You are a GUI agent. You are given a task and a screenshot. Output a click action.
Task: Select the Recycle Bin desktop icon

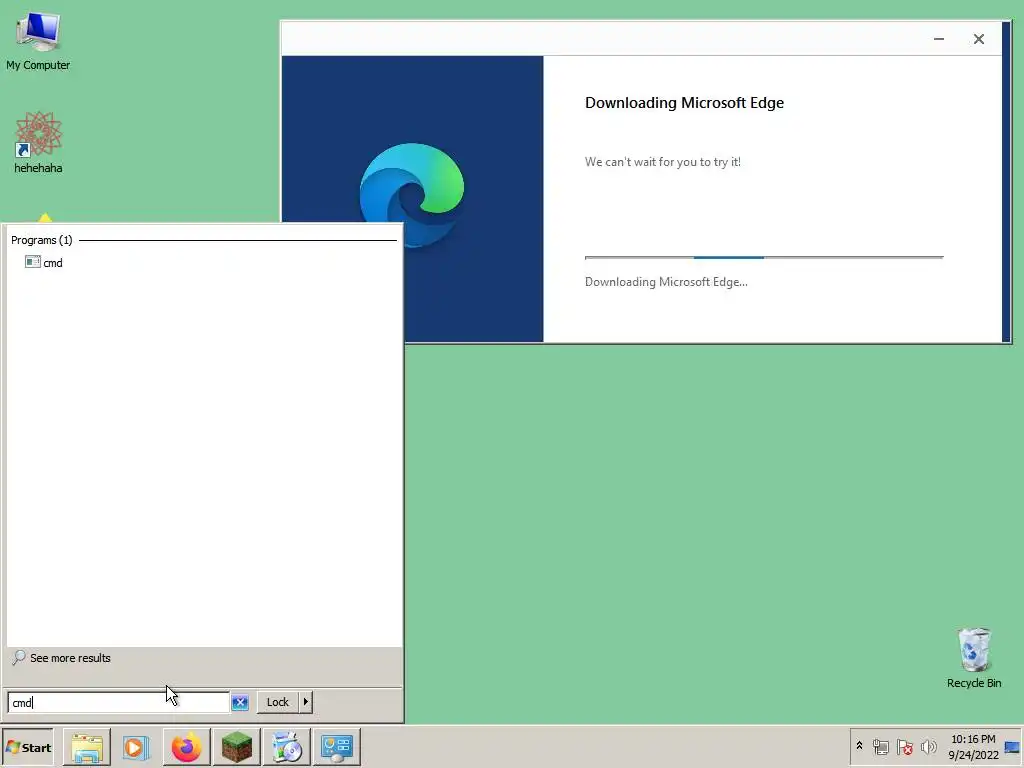tap(974, 658)
